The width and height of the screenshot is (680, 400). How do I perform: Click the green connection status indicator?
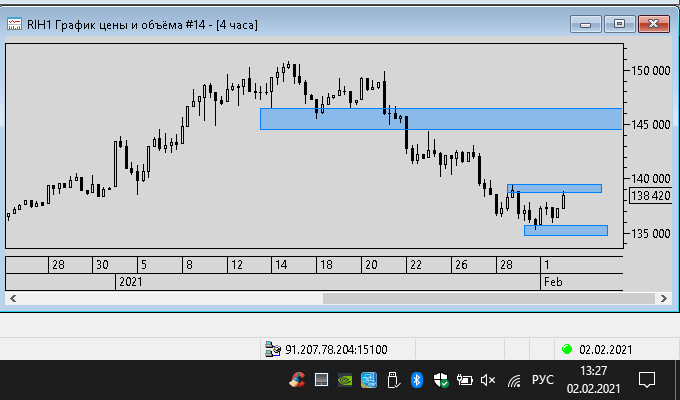tap(566, 349)
